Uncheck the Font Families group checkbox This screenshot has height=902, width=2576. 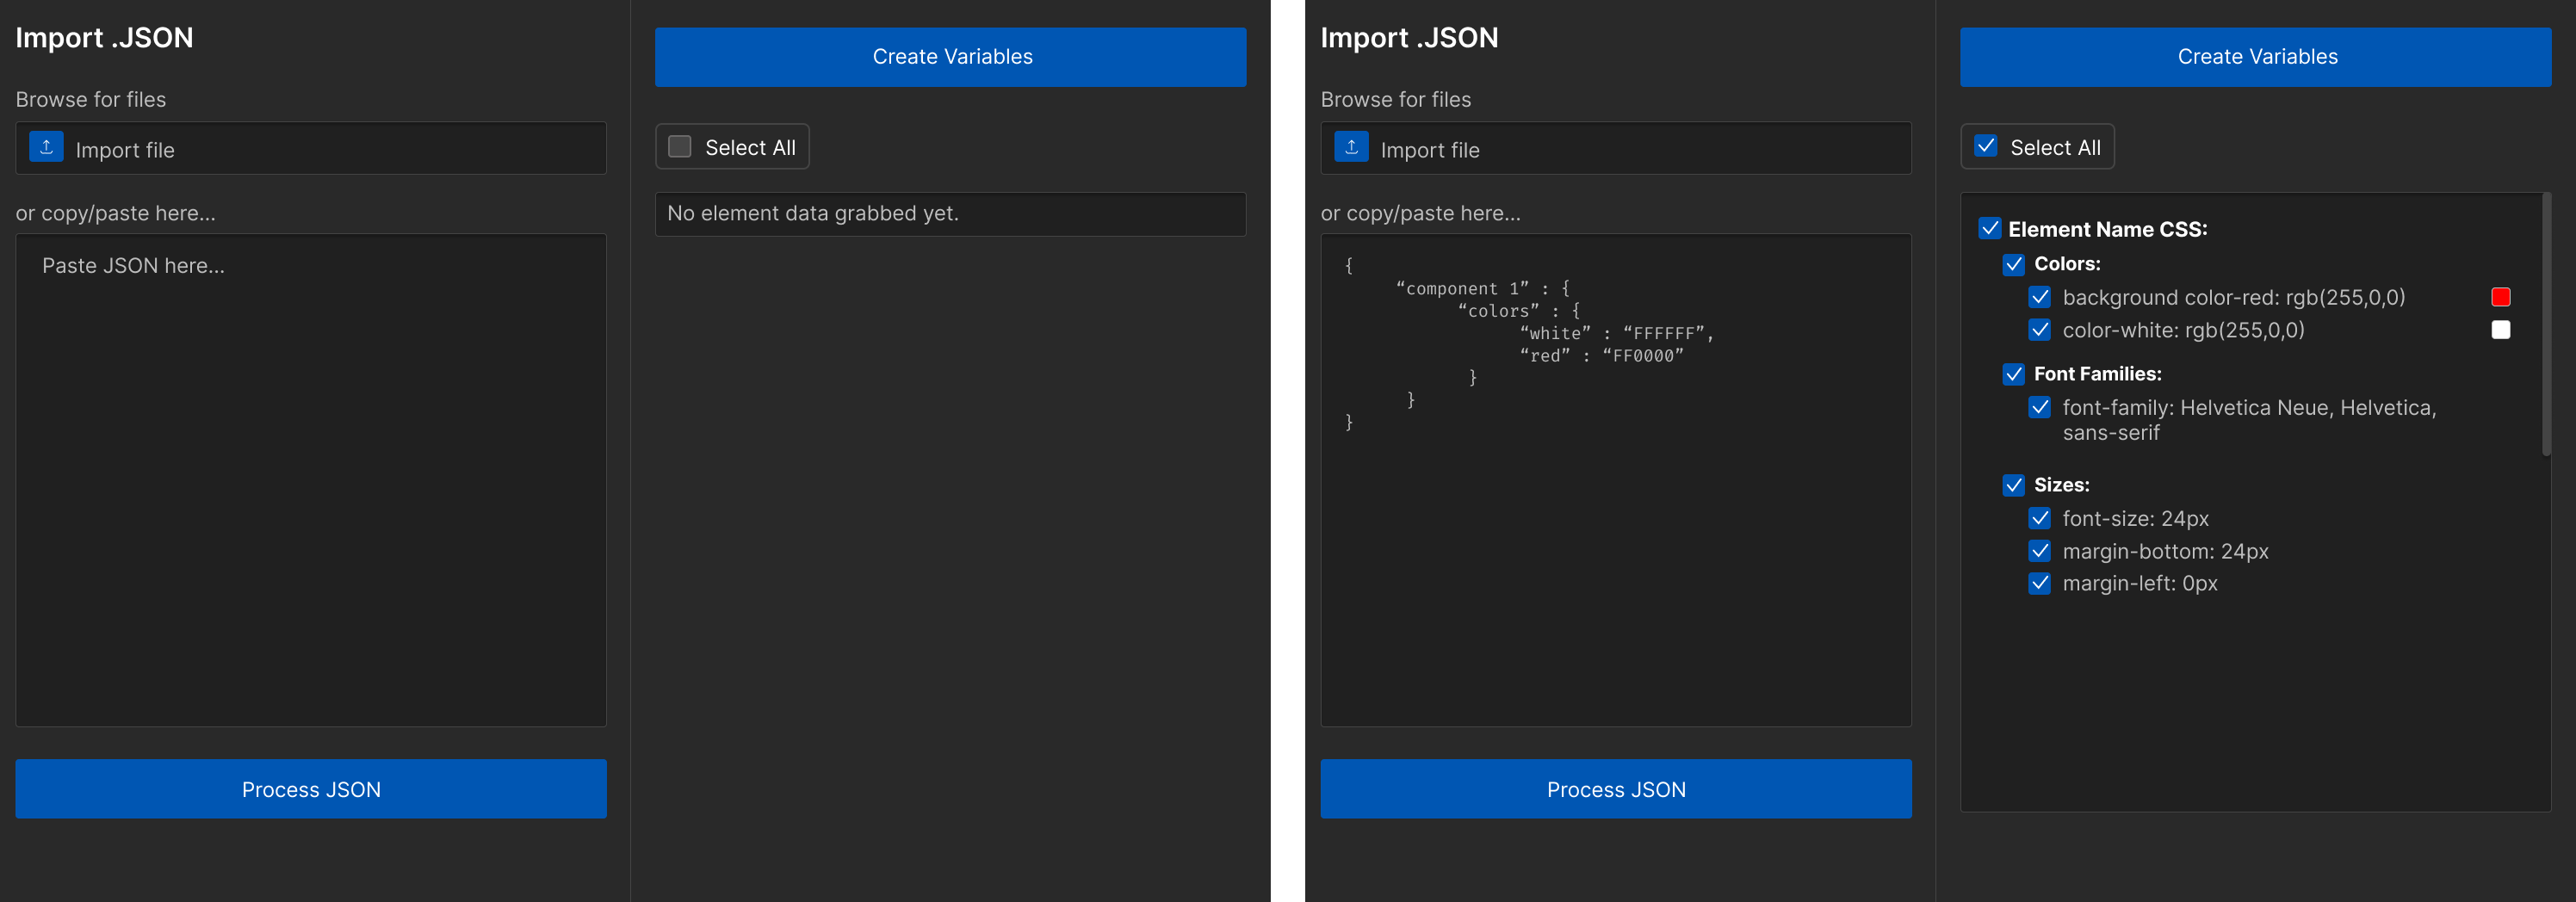(2013, 374)
